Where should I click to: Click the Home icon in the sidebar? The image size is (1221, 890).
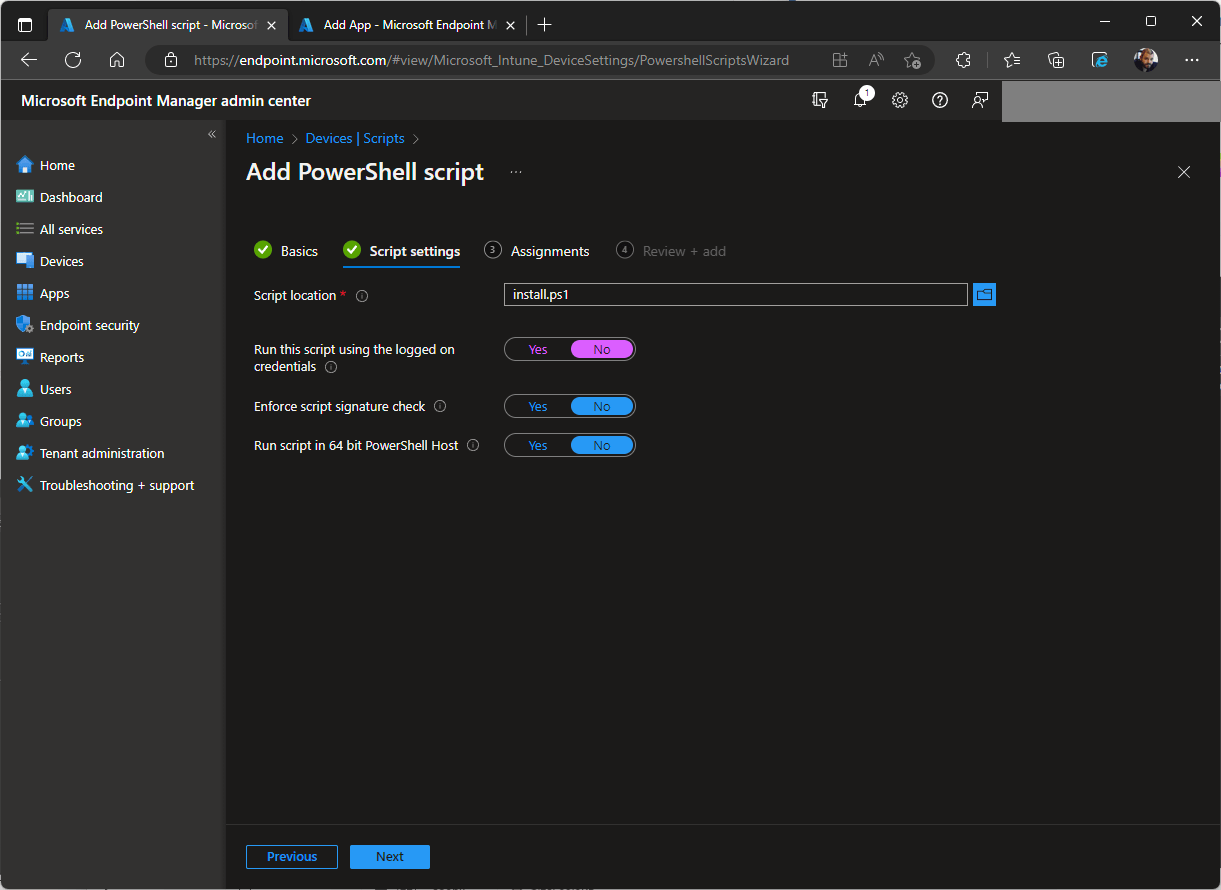[x=25, y=165]
